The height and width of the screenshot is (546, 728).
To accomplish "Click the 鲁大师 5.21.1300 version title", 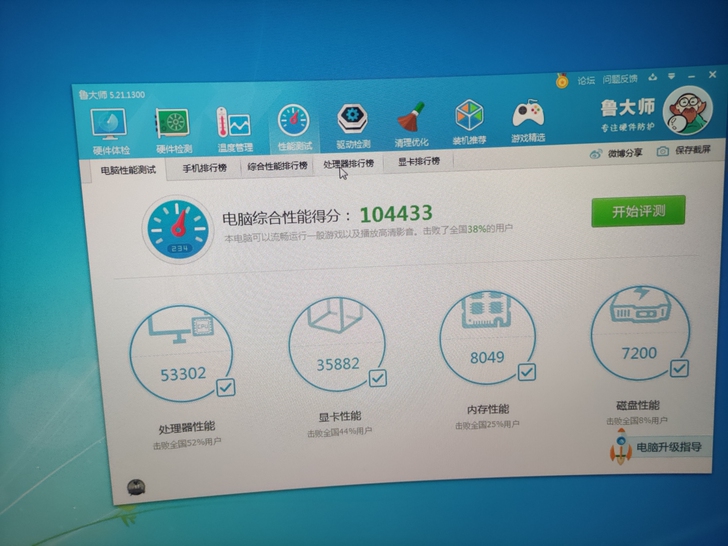I will 112,95.
